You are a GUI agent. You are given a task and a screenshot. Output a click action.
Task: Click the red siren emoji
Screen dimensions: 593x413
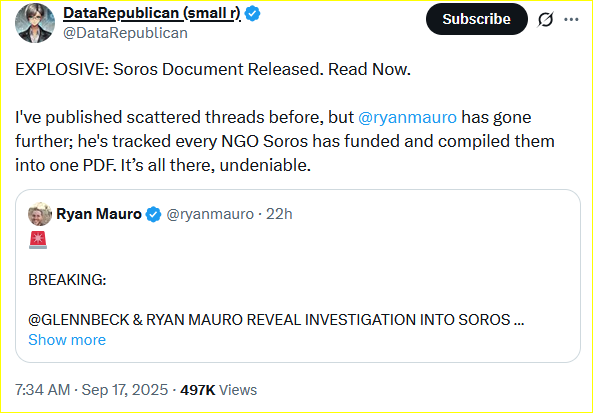click(38, 240)
